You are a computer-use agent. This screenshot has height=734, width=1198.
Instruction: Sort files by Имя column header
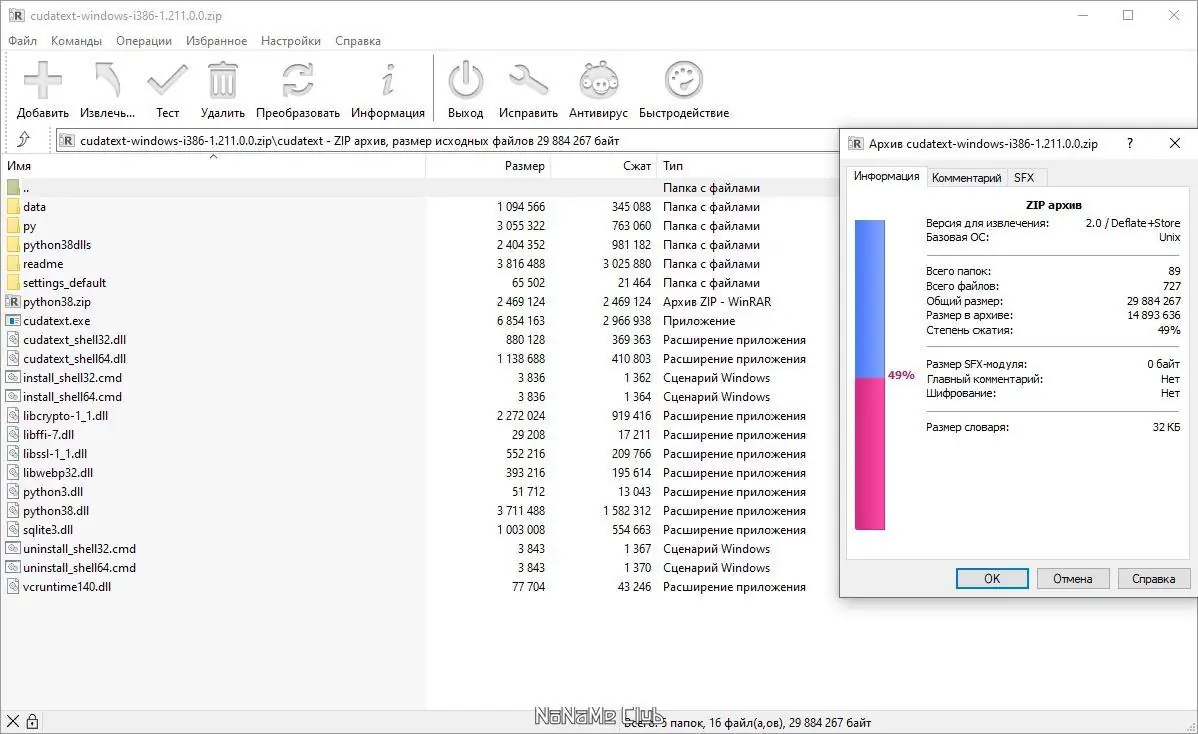(x=213, y=165)
